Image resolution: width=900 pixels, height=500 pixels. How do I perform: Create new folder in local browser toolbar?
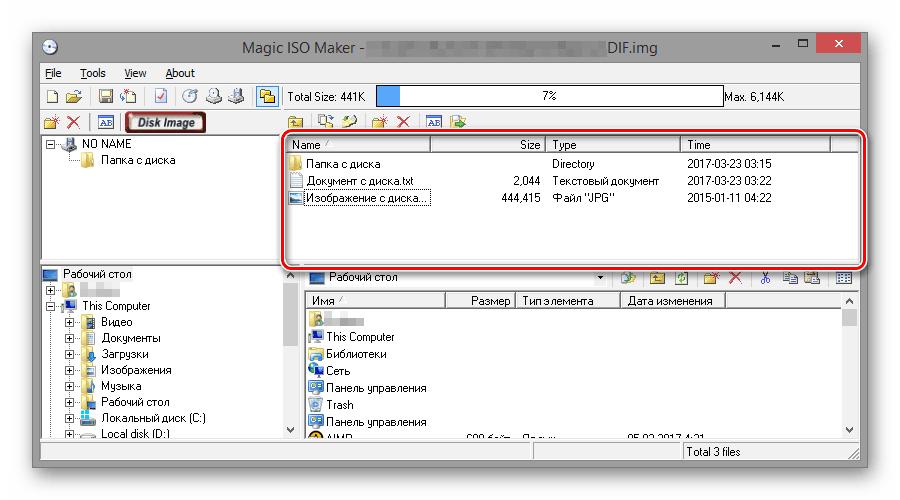click(711, 278)
